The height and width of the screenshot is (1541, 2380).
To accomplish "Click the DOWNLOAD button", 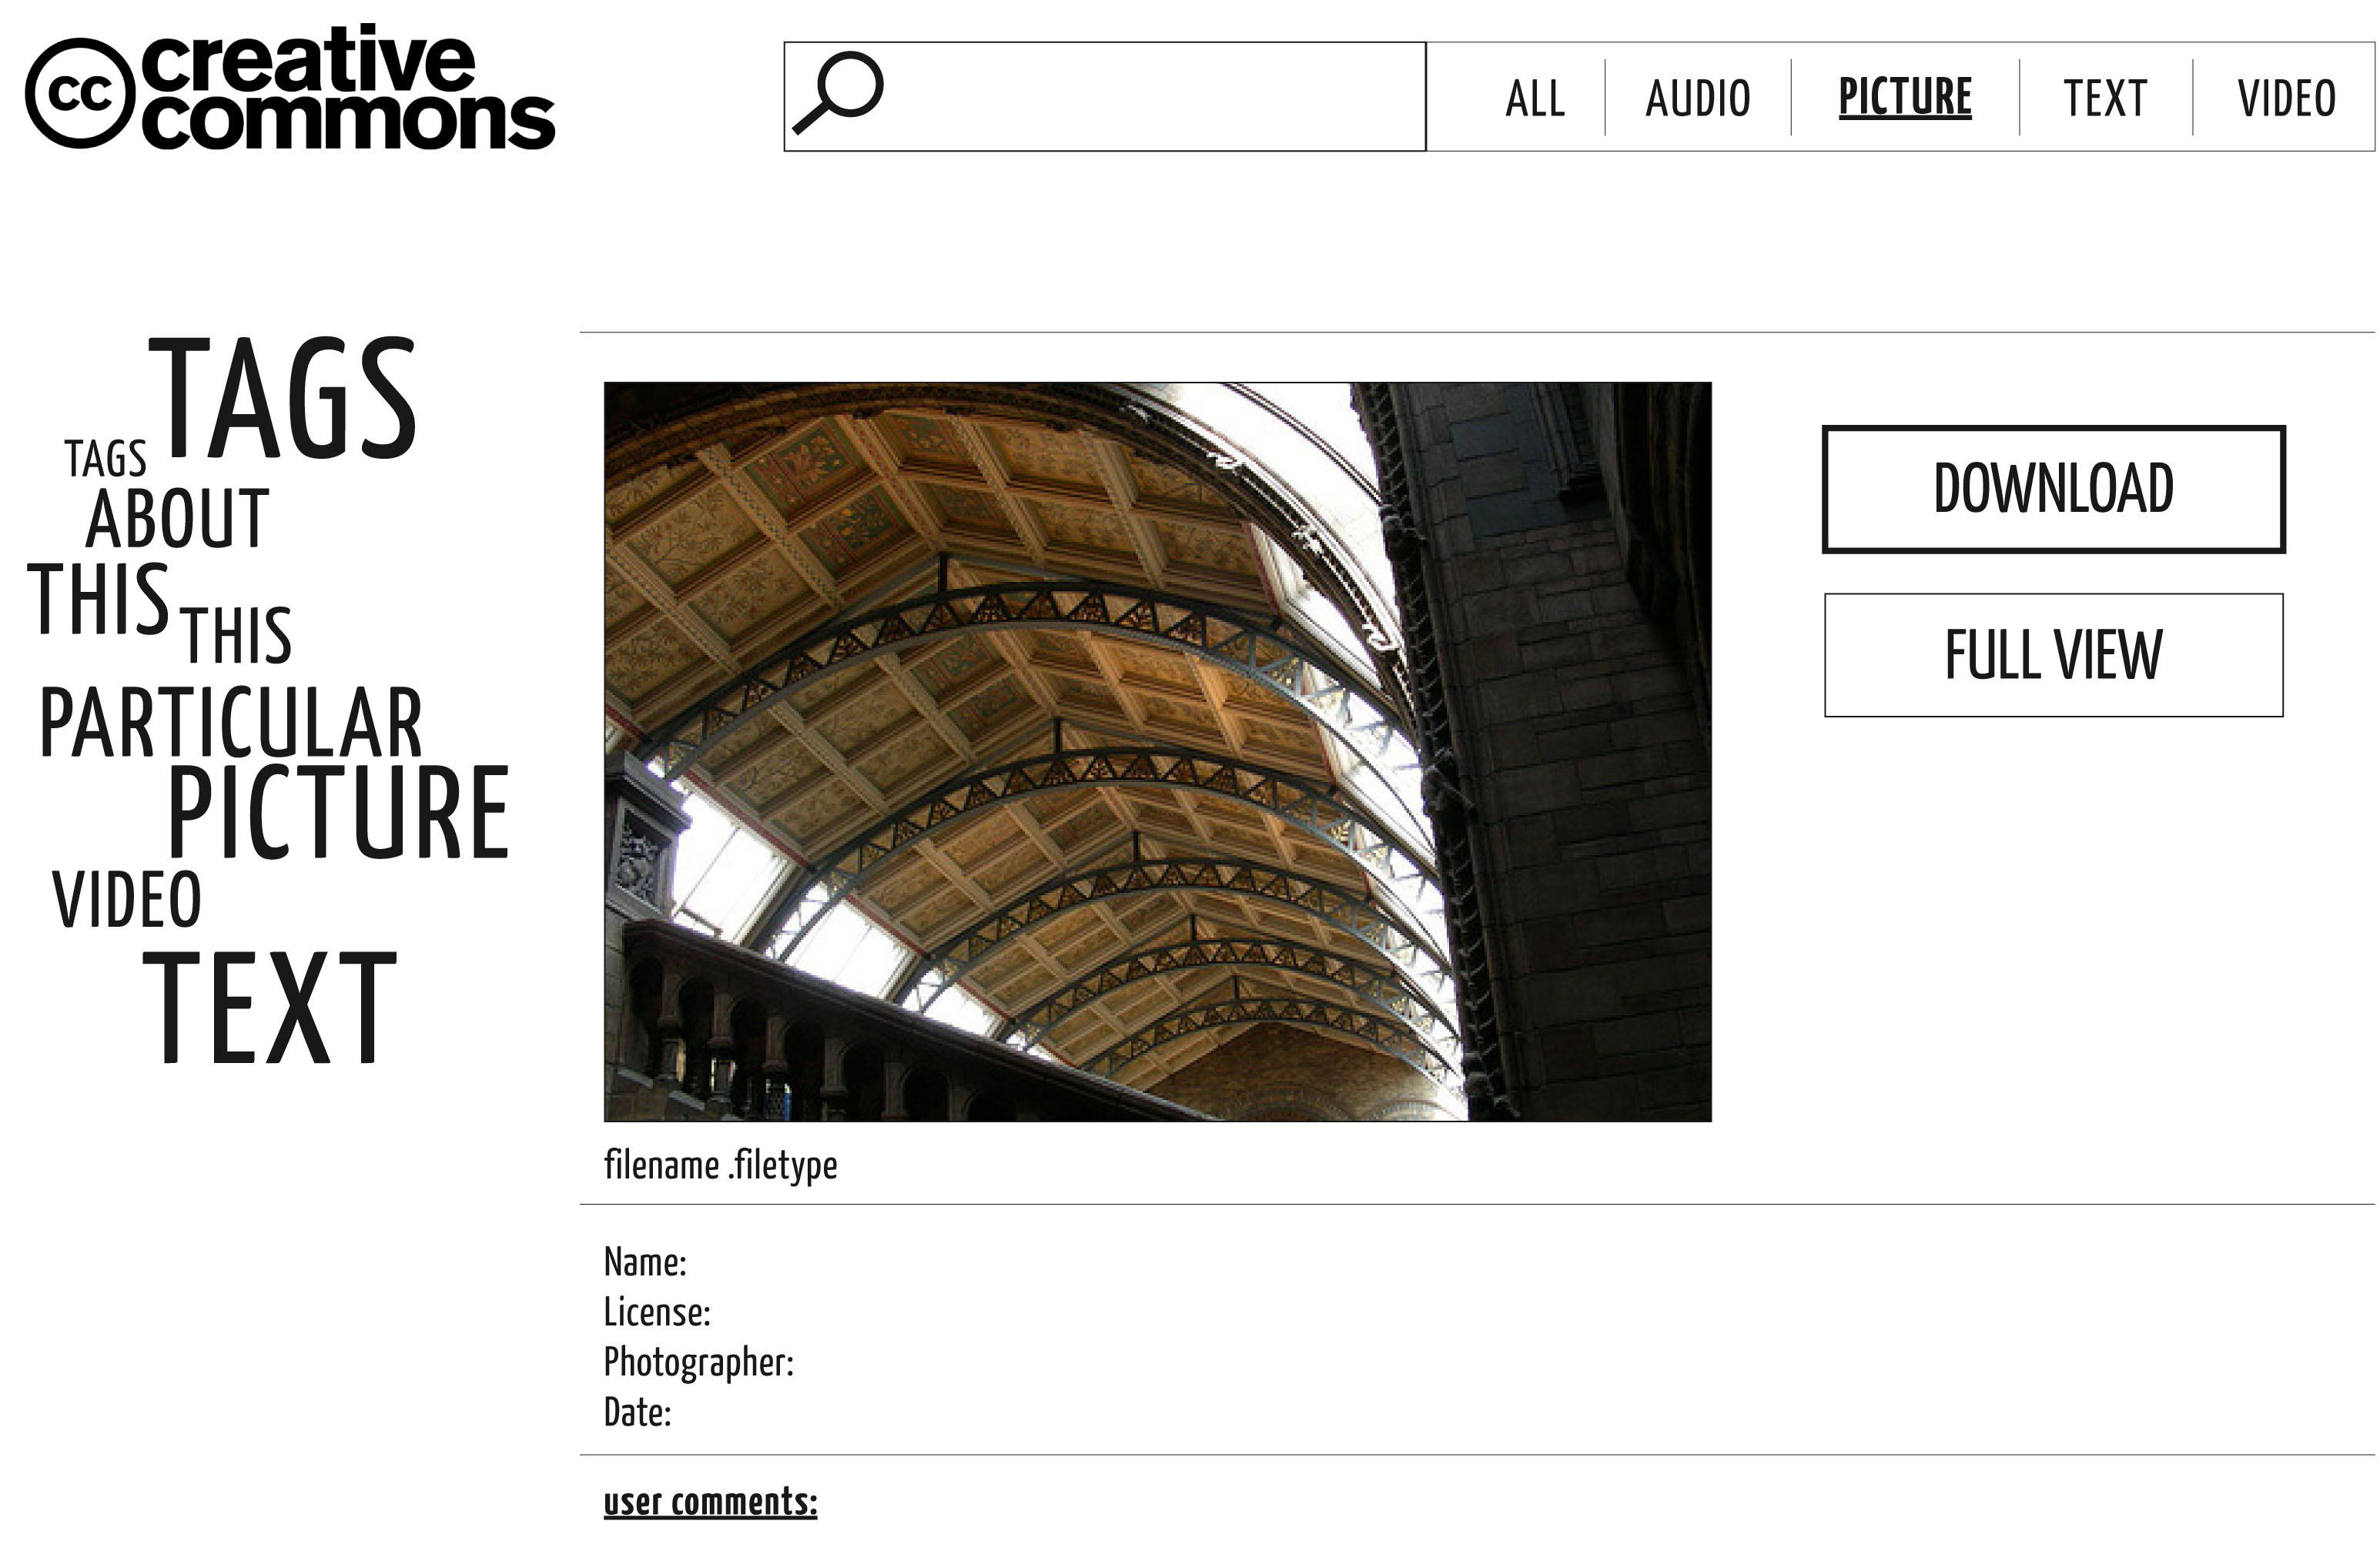I will pos(2054,489).
